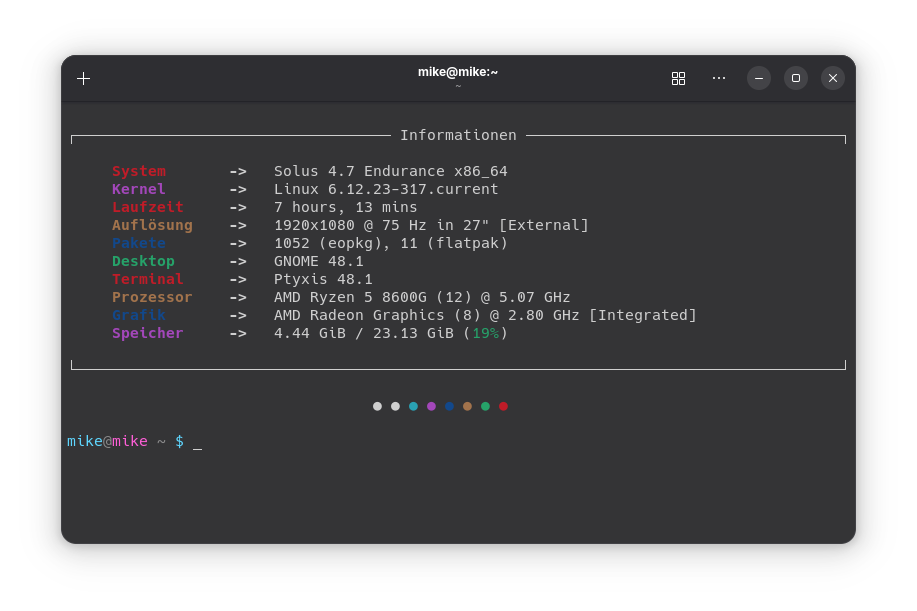Click the 1920x1080 @ 75 Hz resolution value
The image size is (917, 611).
(431, 225)
